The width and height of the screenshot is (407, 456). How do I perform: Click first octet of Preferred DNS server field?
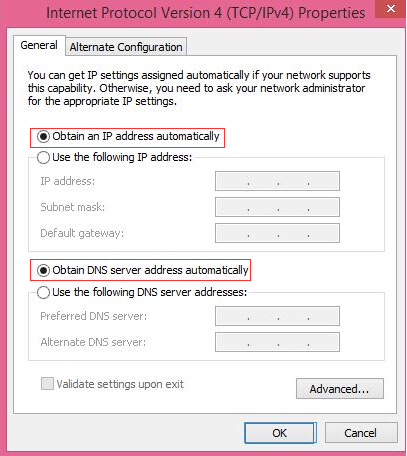(x=232, y=316)
